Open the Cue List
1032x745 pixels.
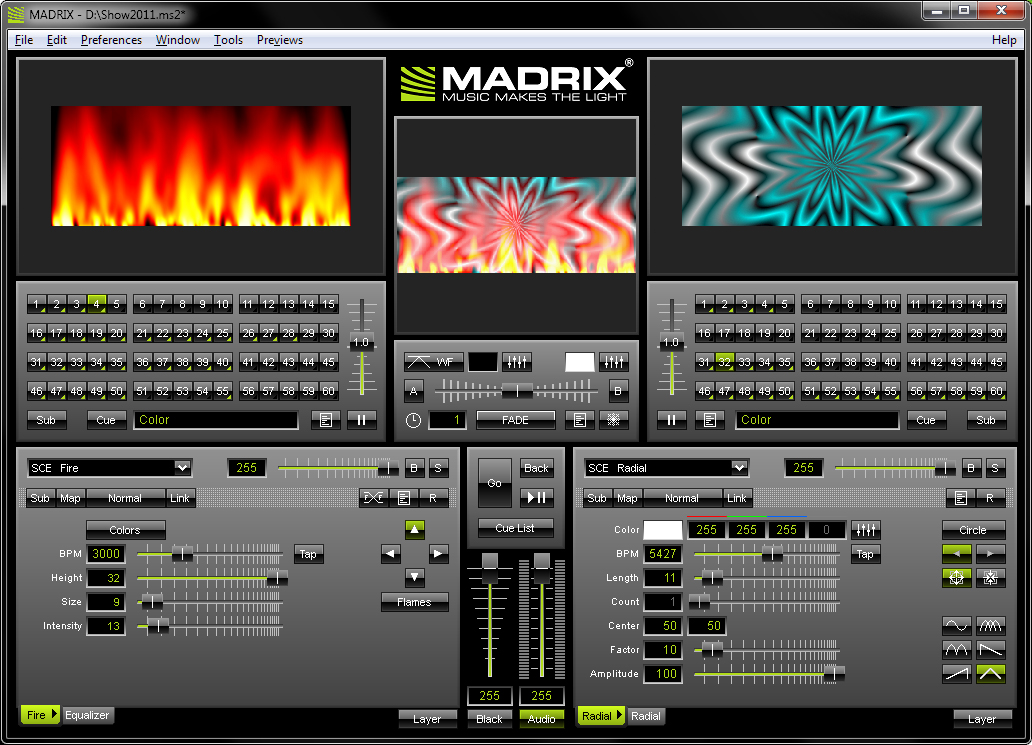pyautogui.click(x=515, y=528)
